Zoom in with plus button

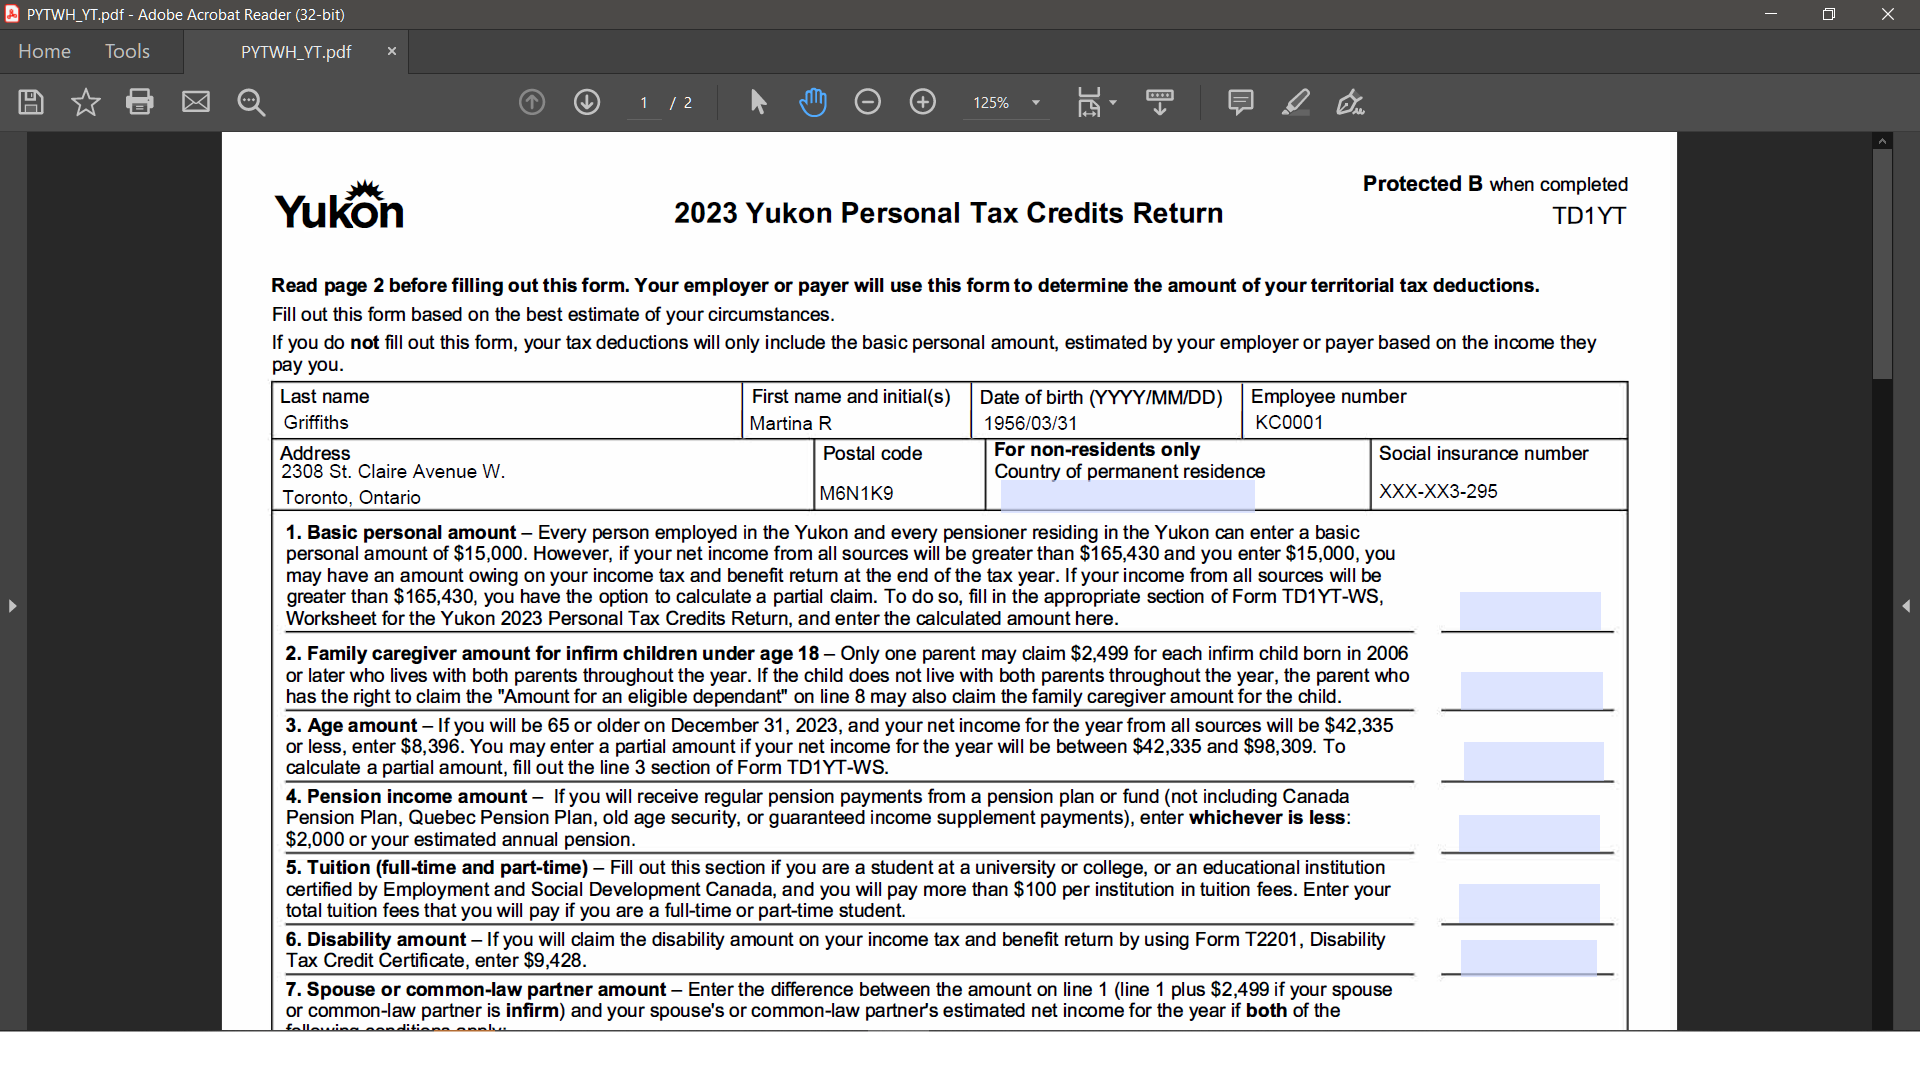[x=923, y=102]
